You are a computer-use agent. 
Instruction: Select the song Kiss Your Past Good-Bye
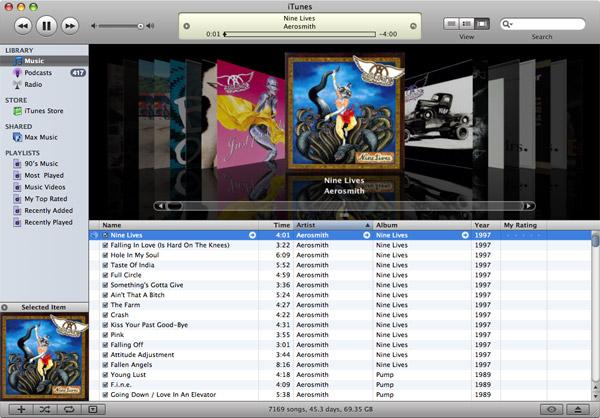pos(340,325)
